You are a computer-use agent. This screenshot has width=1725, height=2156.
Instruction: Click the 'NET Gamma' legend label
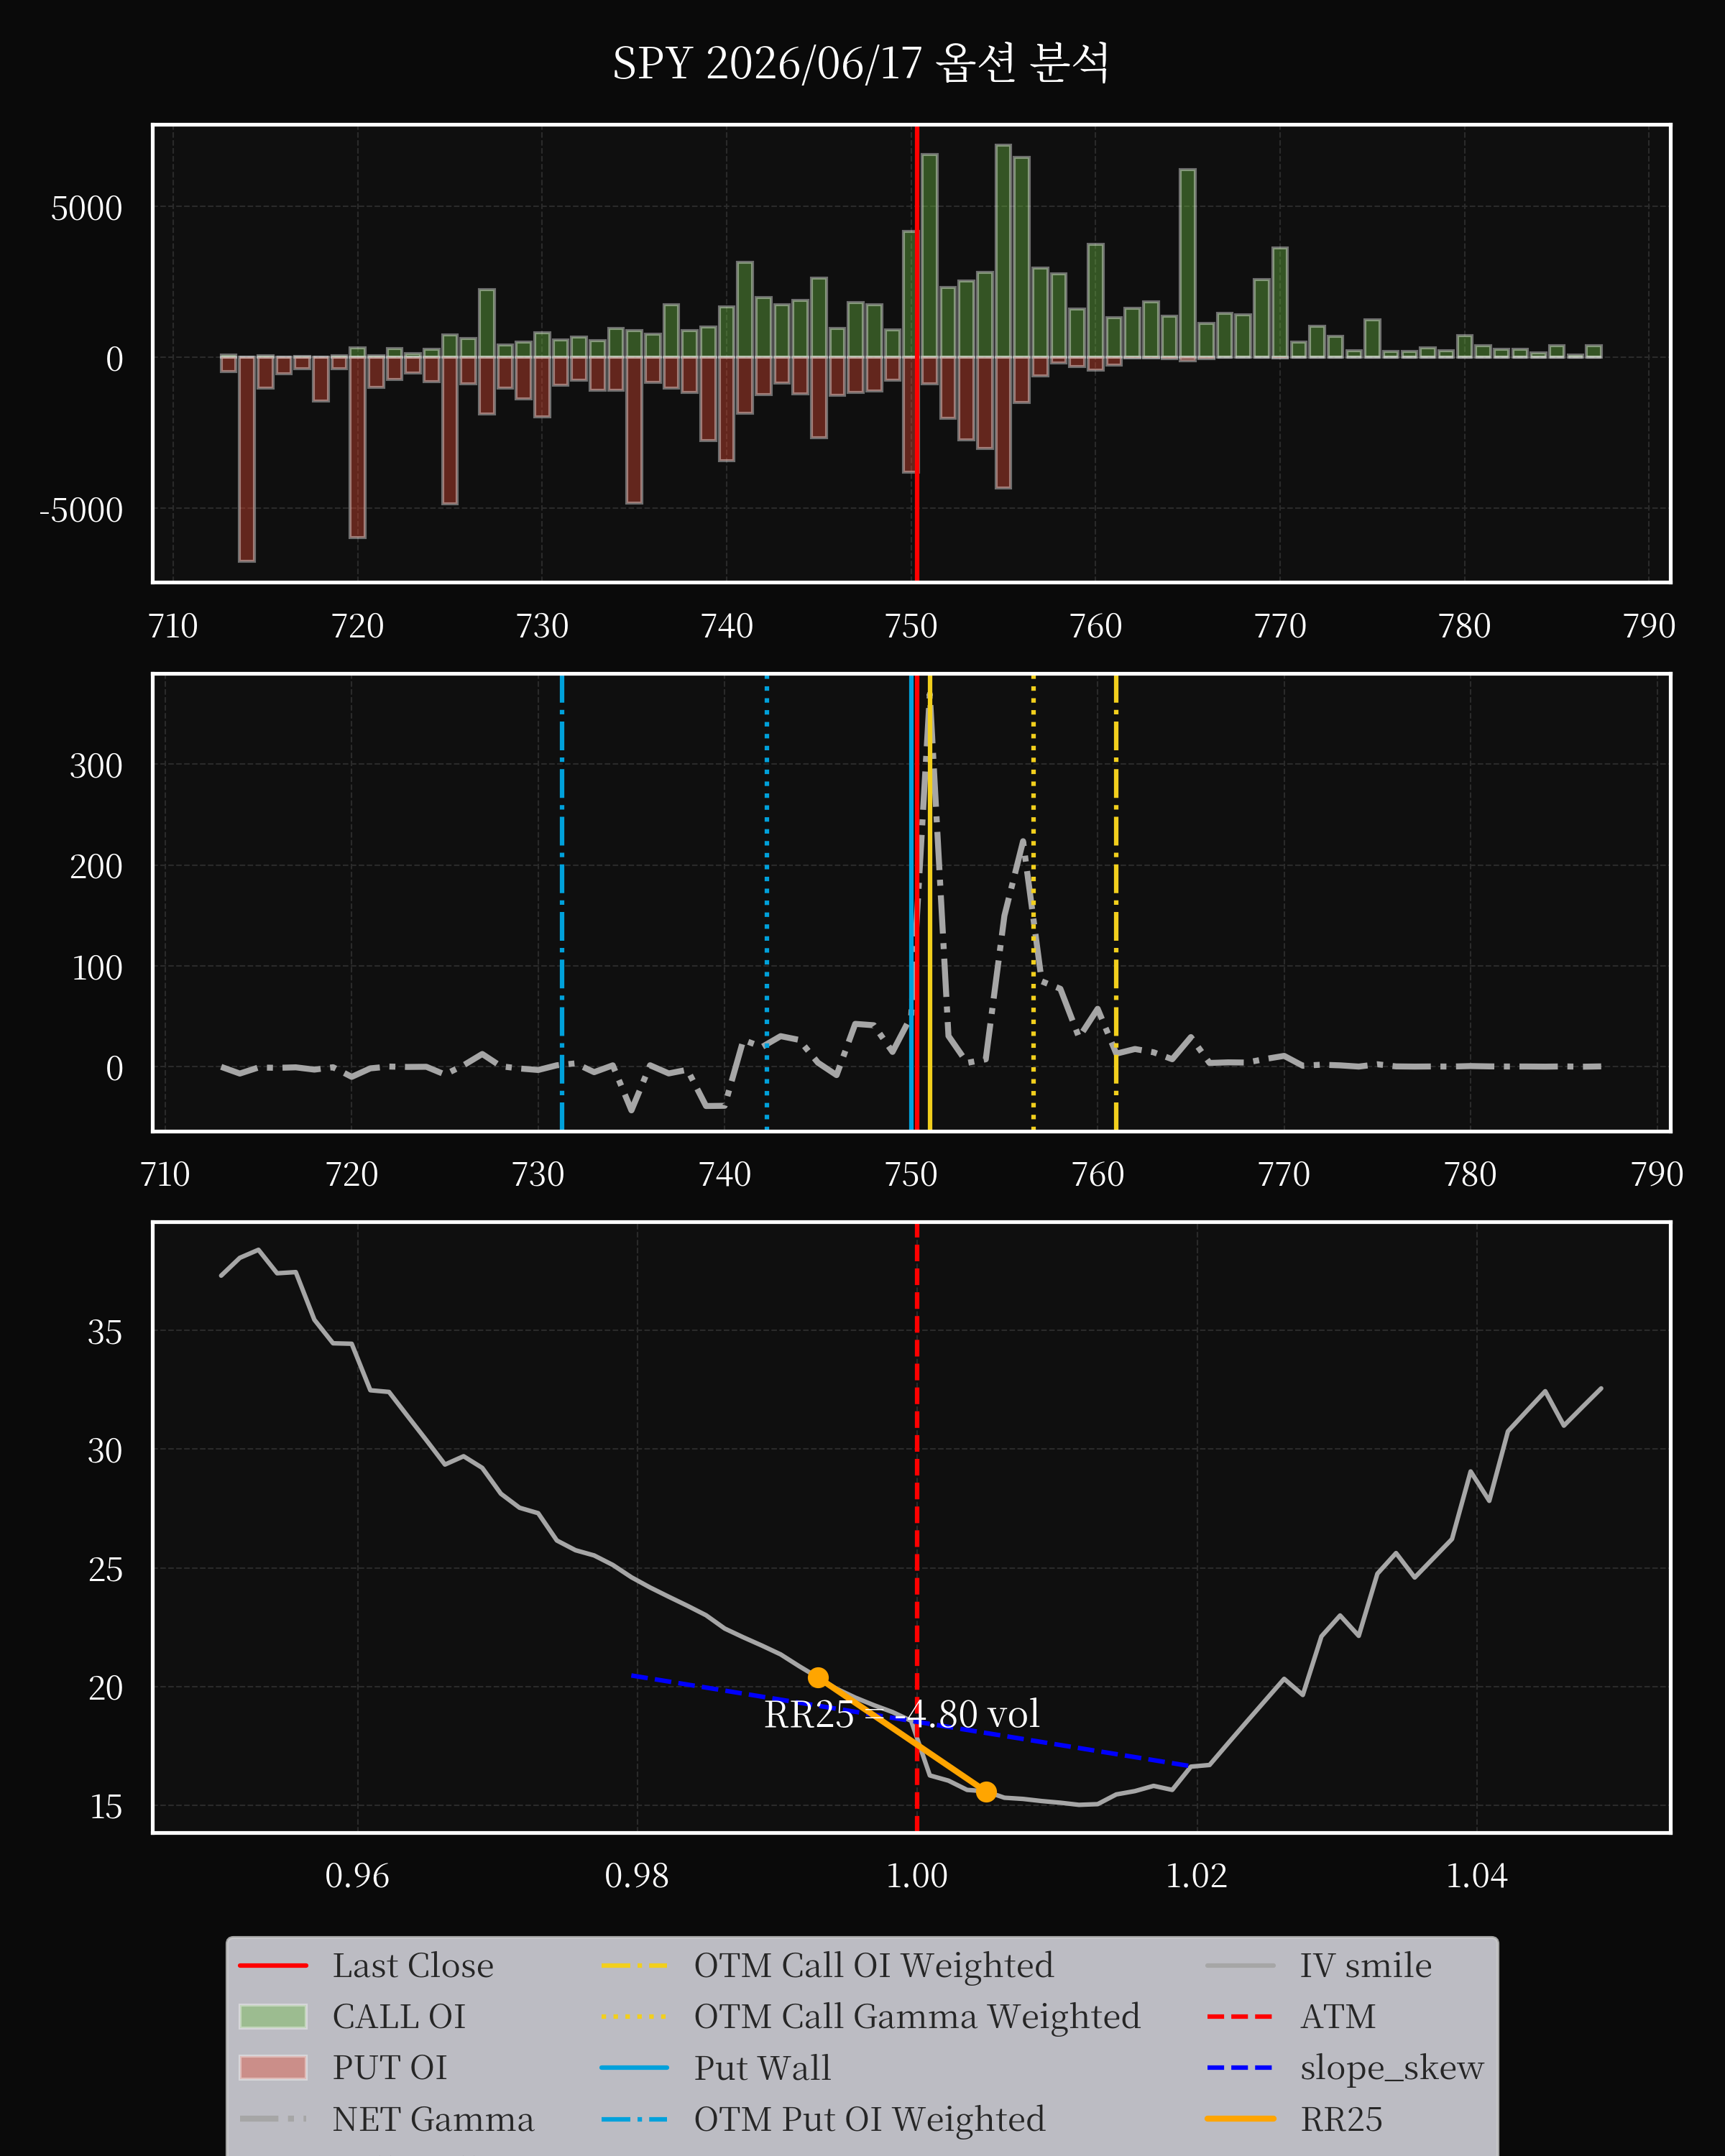tap(433, 2119)
